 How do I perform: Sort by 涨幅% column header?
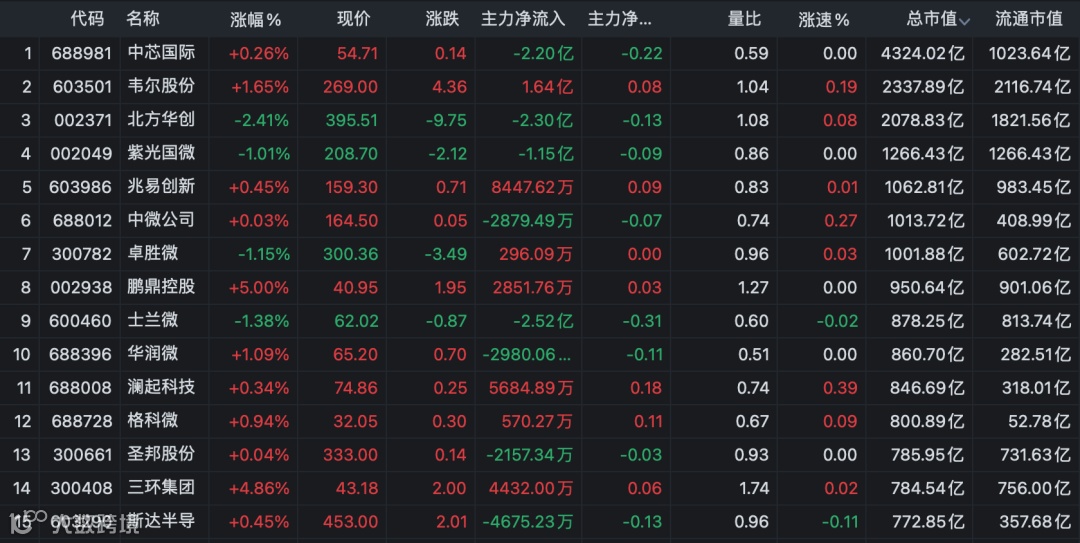coord(256,20)
